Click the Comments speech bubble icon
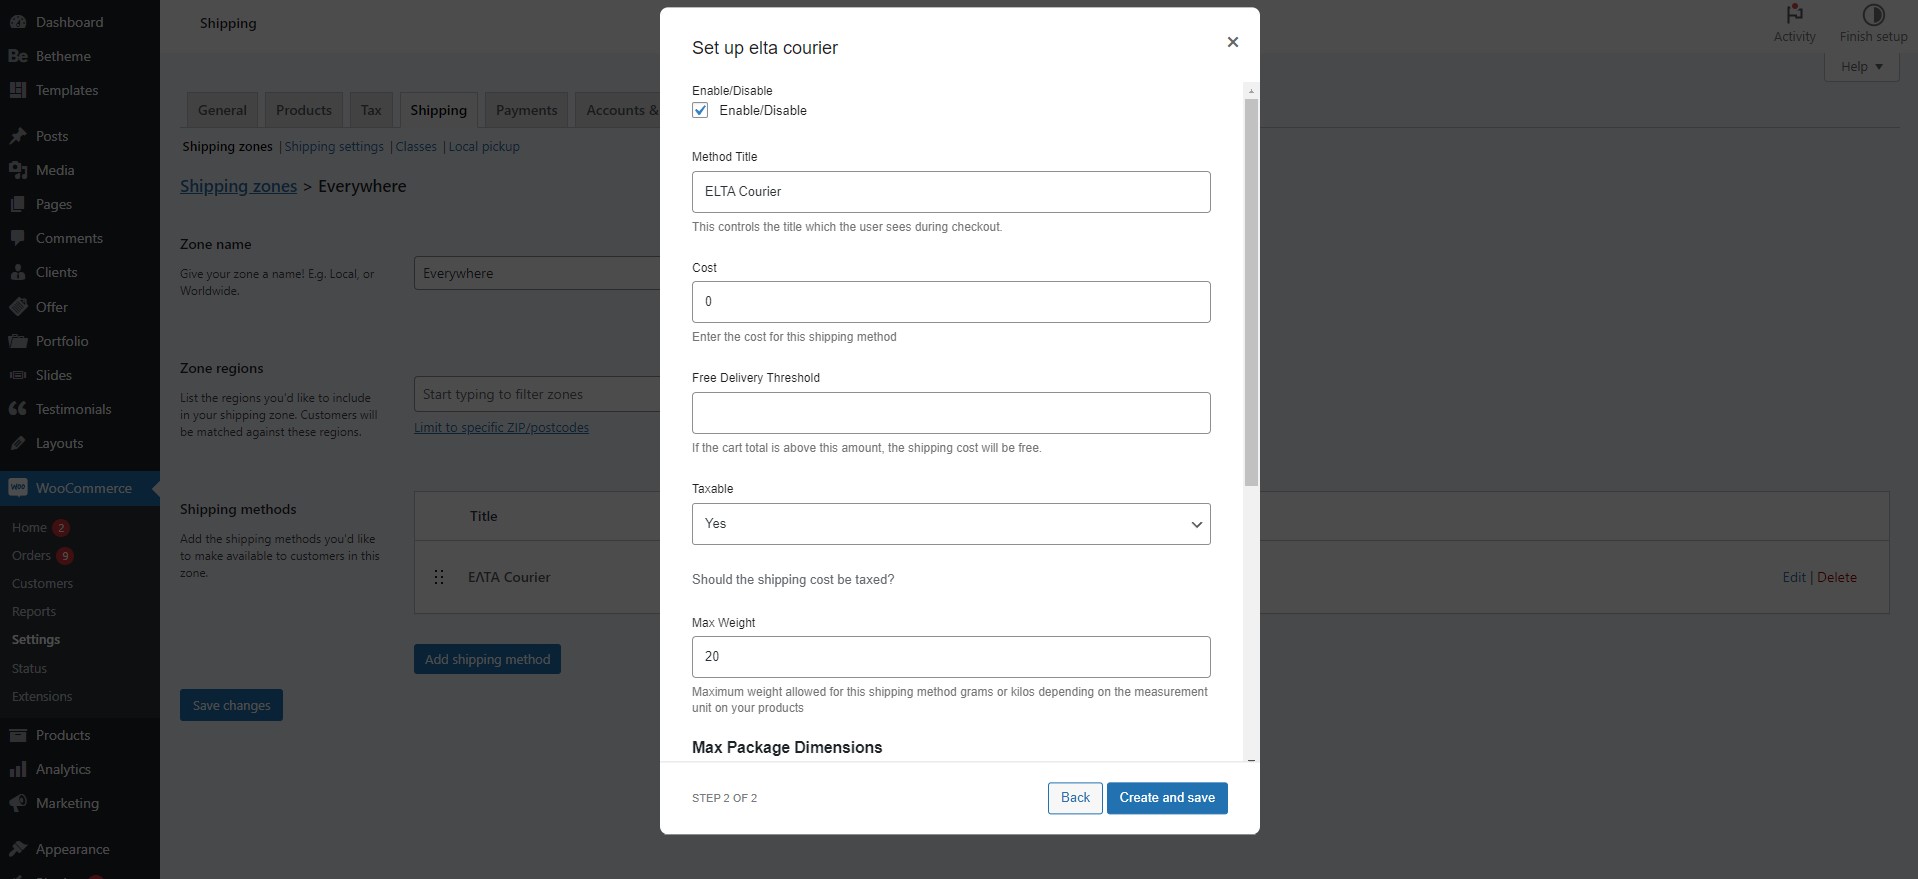 [x=17, y=238]
